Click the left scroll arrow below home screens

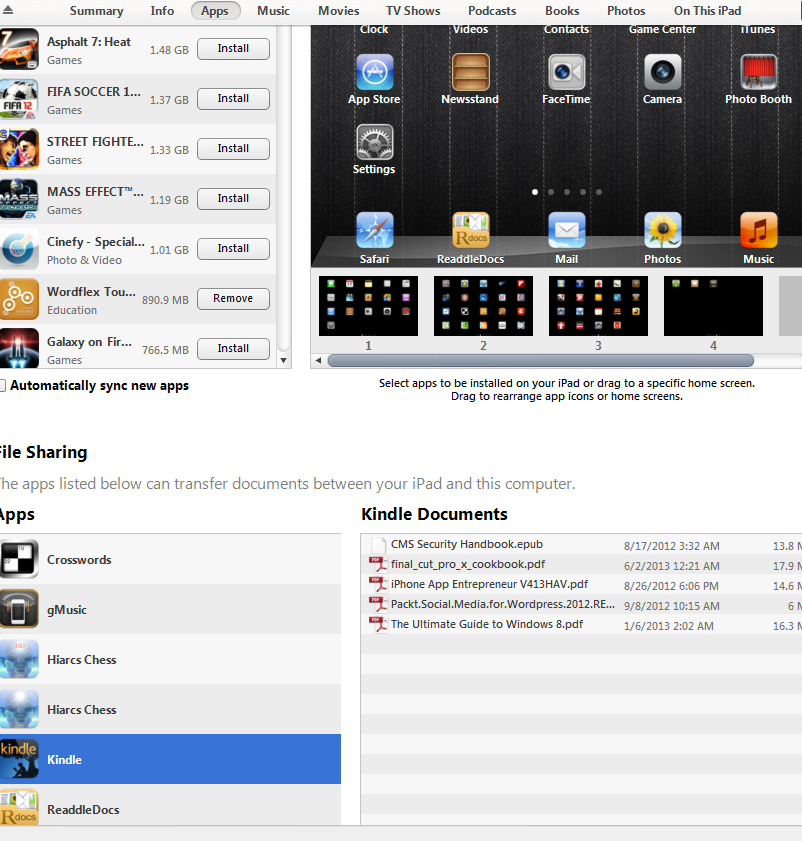click(318, 360)
